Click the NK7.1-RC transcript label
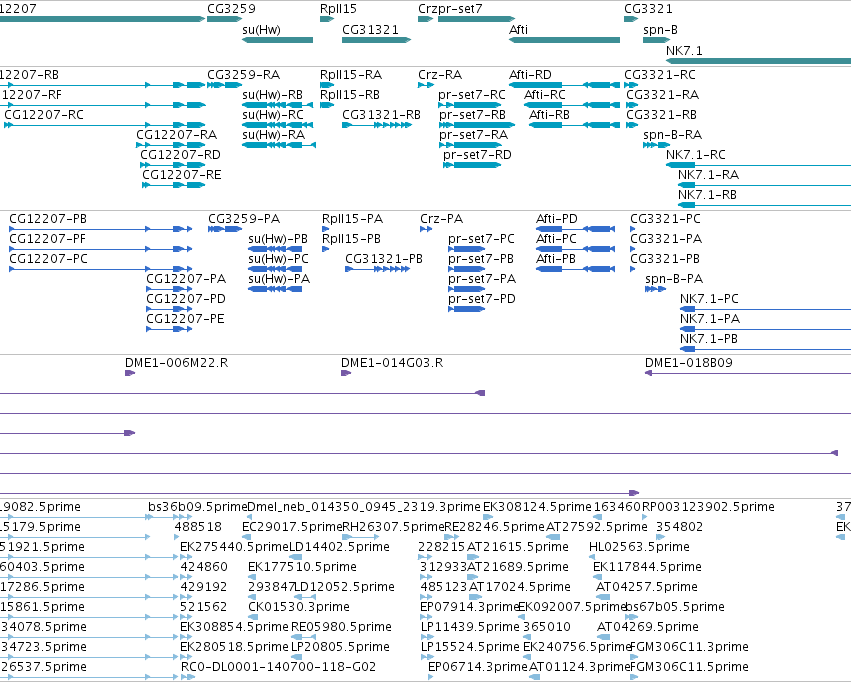 pyautogui.click(x=696, y=155)
